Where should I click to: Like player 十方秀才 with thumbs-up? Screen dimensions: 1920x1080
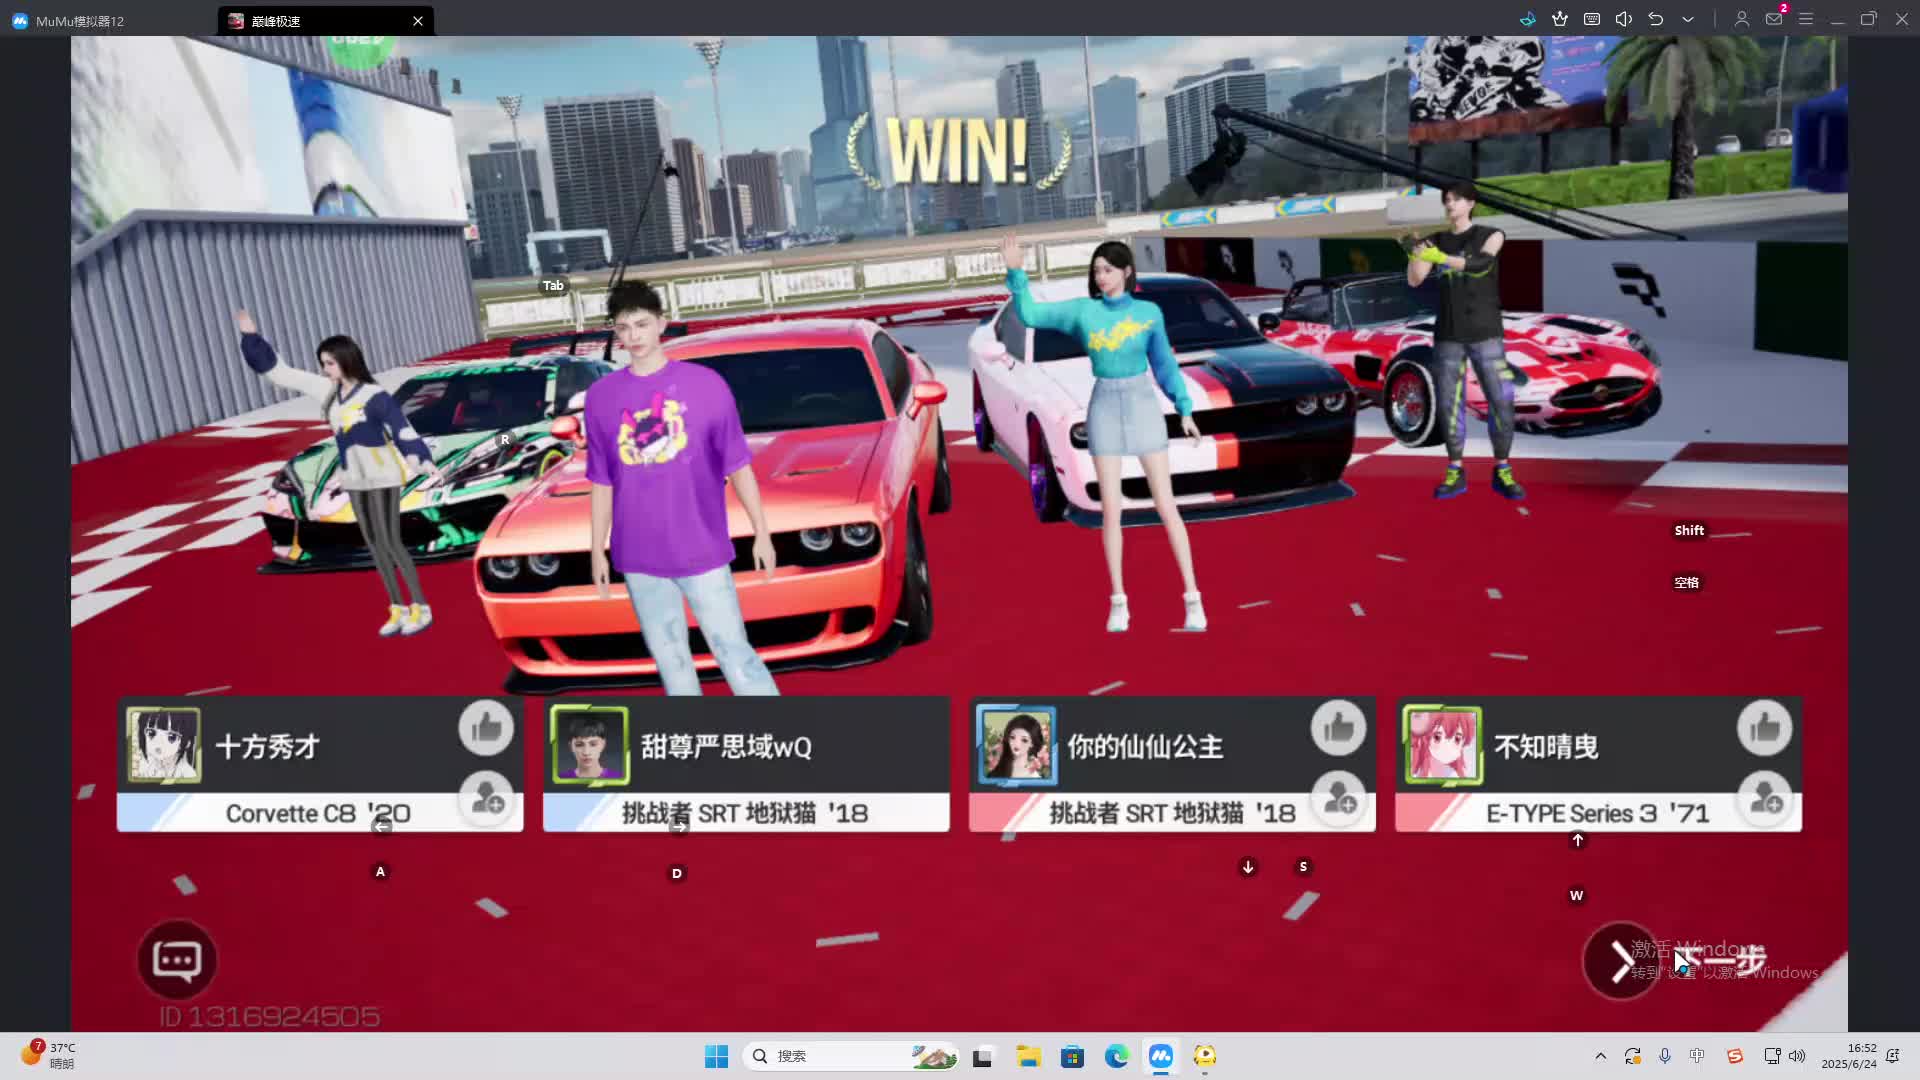[x=486, y=728]
